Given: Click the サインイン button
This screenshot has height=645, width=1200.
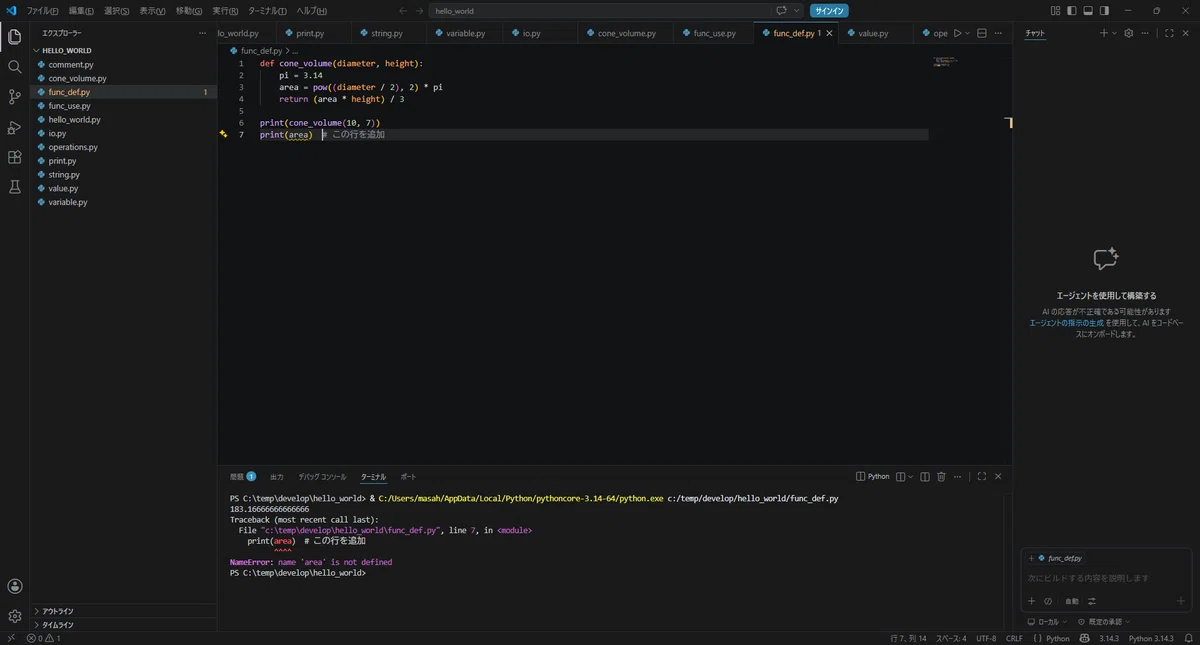Looking at the screenshot, I should [829, 11].
